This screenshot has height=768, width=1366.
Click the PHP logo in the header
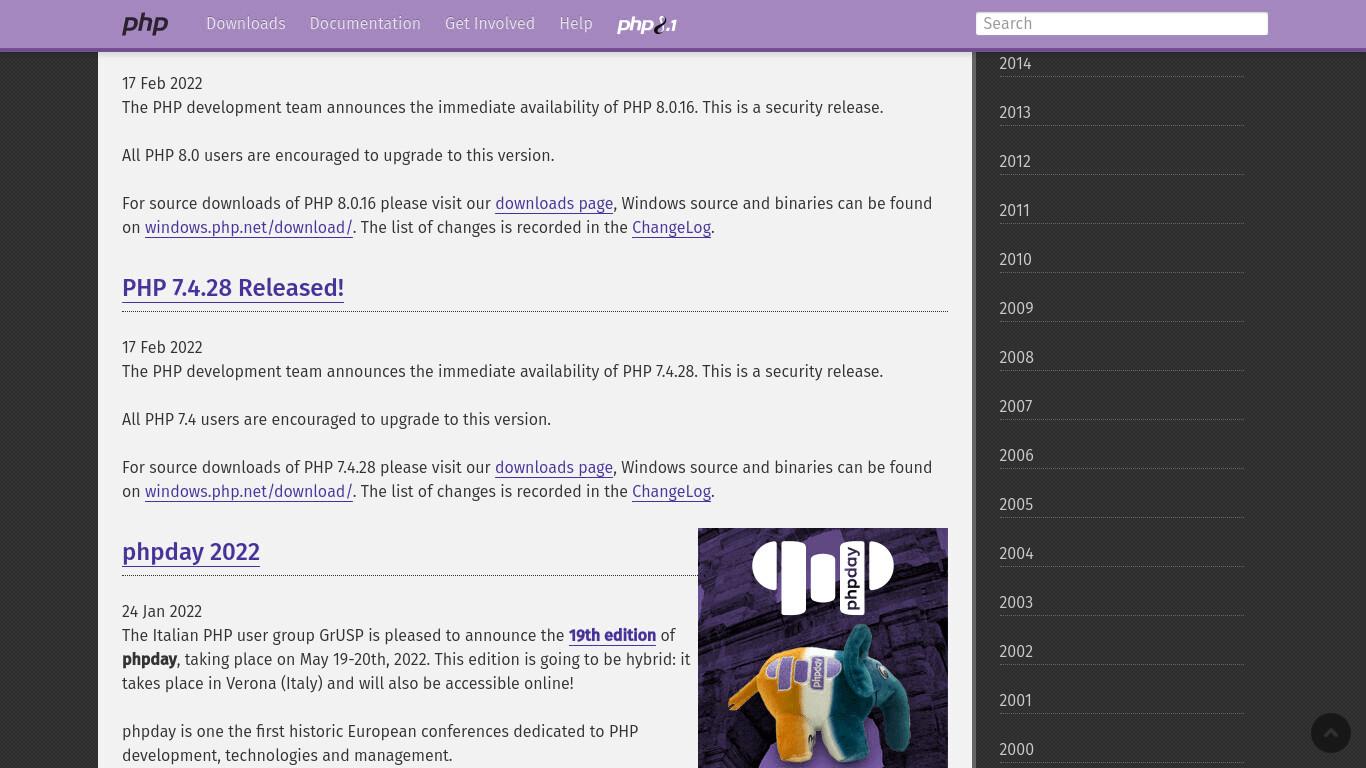click(145, 24)
